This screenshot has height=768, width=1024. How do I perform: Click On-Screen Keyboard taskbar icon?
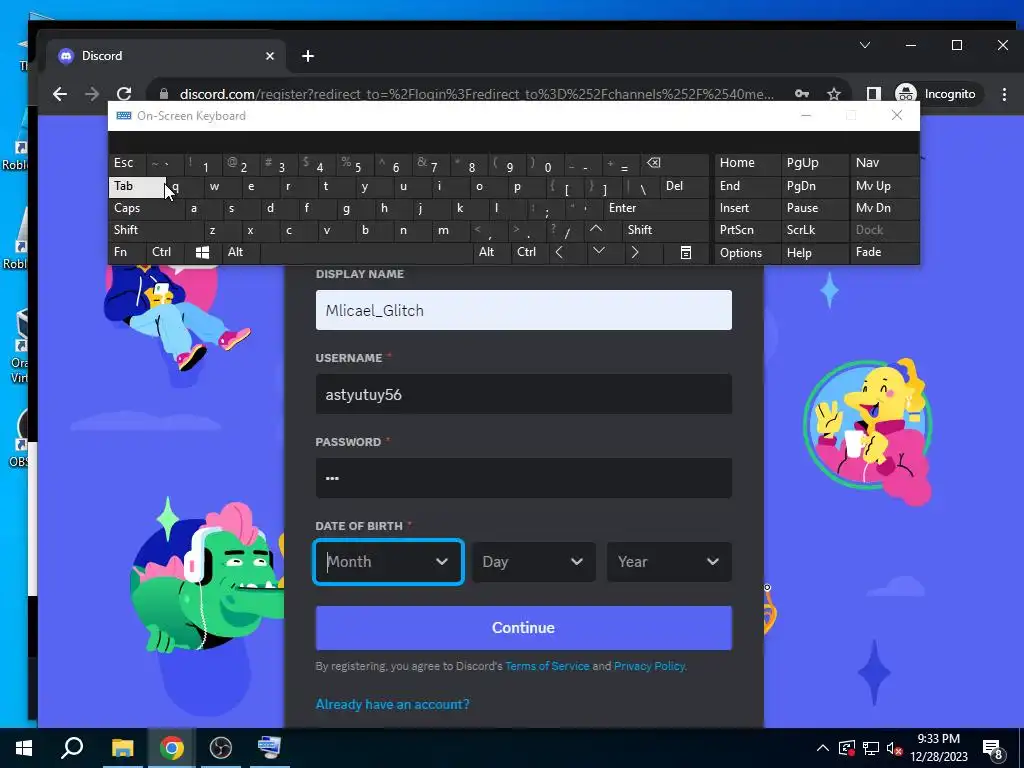point(269,748)
